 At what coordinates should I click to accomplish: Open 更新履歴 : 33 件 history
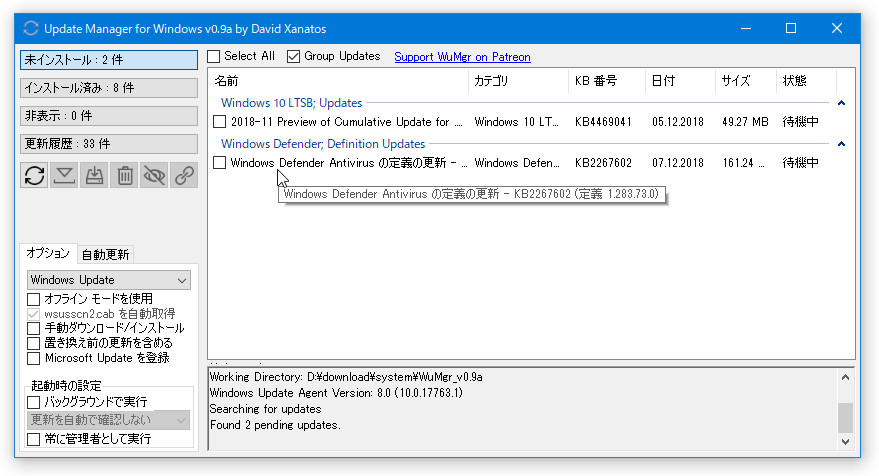(109, 144)
